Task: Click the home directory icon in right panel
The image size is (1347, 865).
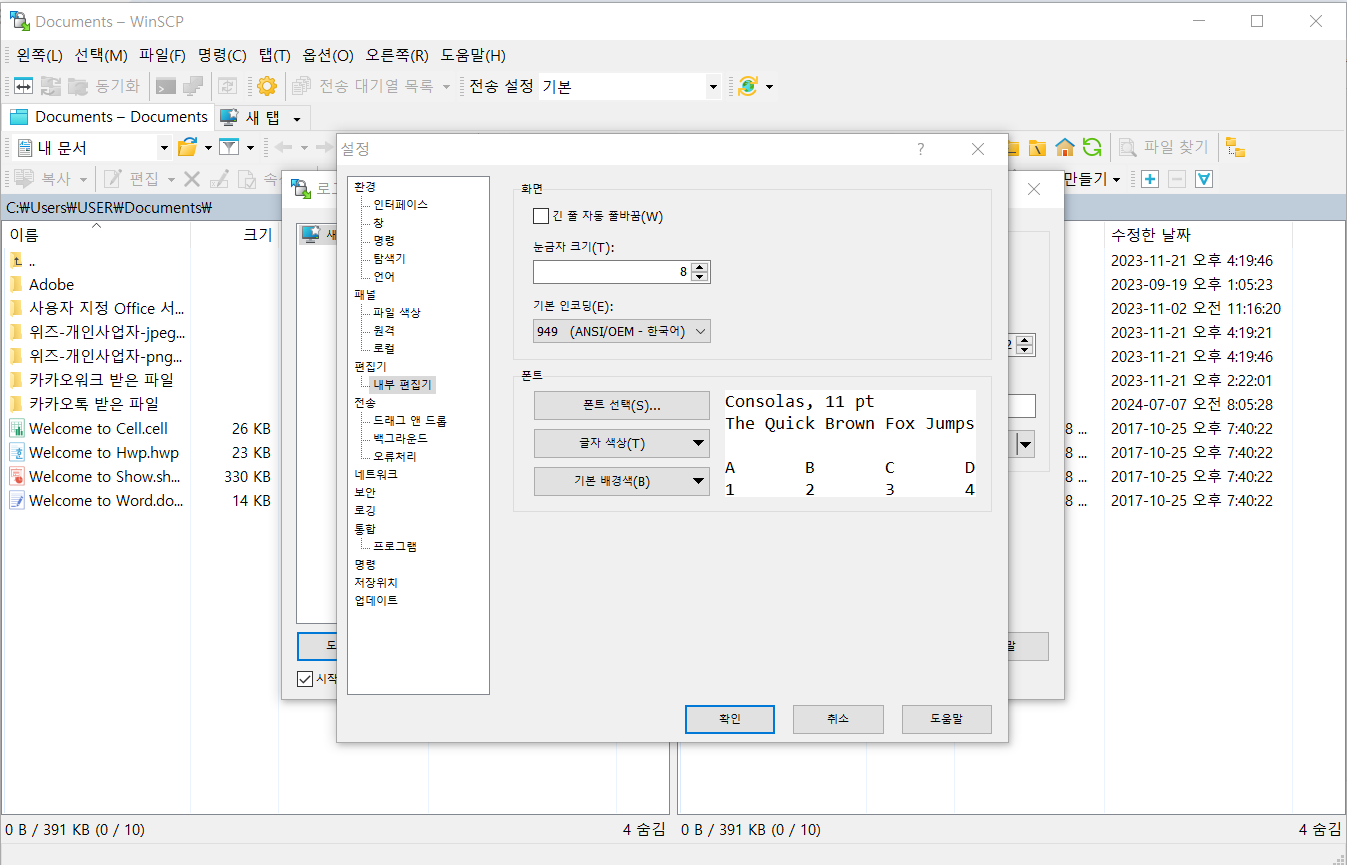Action: coord(1065,148)
